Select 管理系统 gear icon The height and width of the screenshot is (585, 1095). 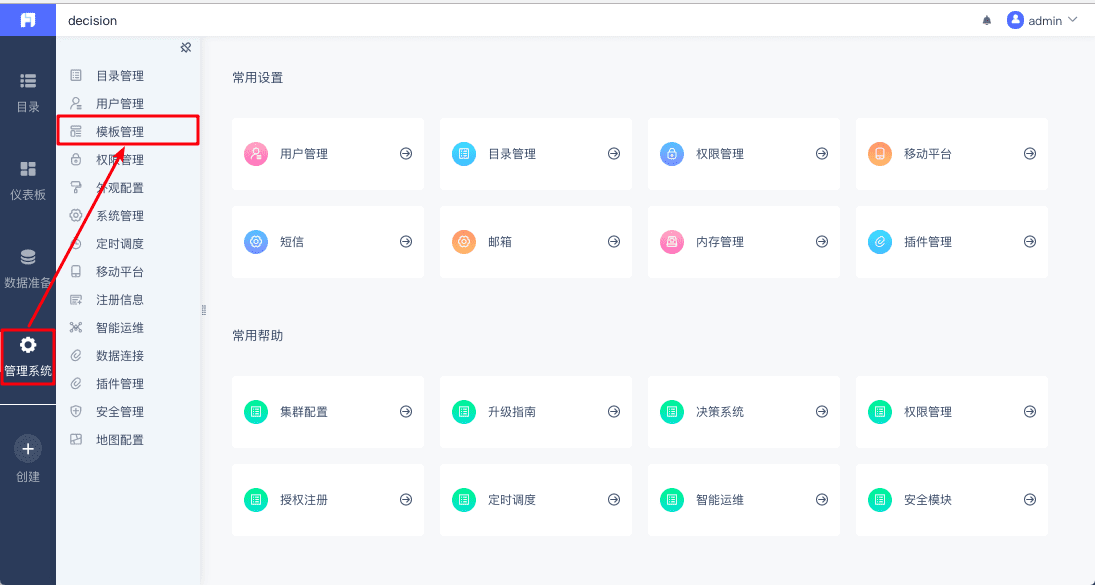point(28,345)
